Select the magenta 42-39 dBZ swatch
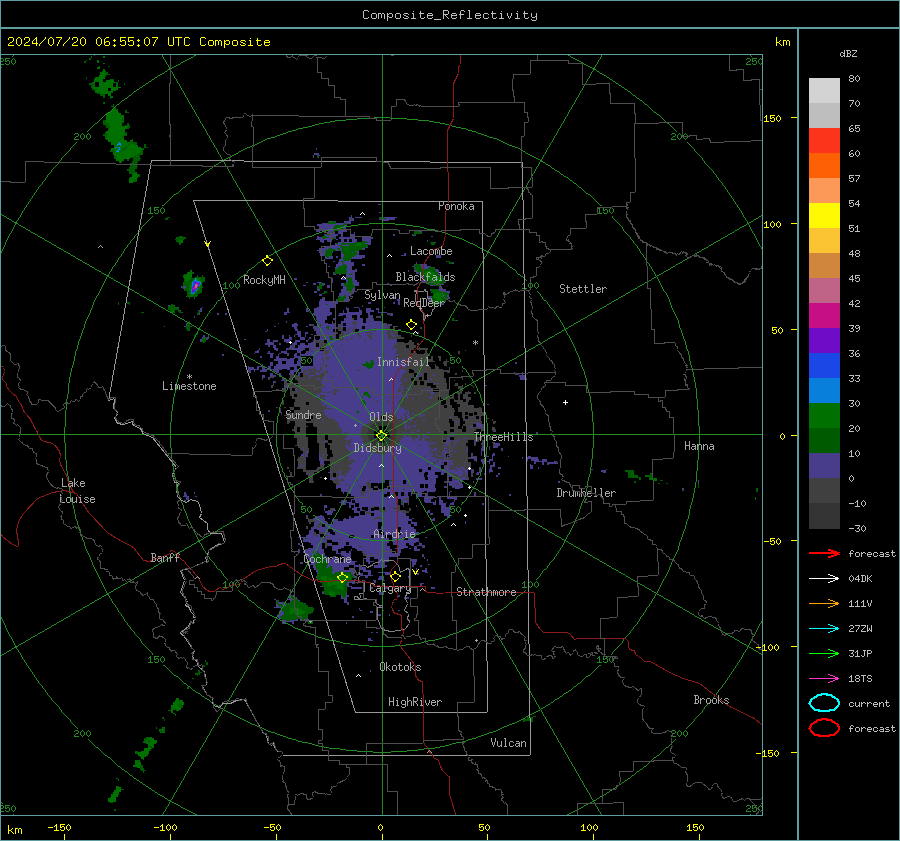 [x=824, y=316]
